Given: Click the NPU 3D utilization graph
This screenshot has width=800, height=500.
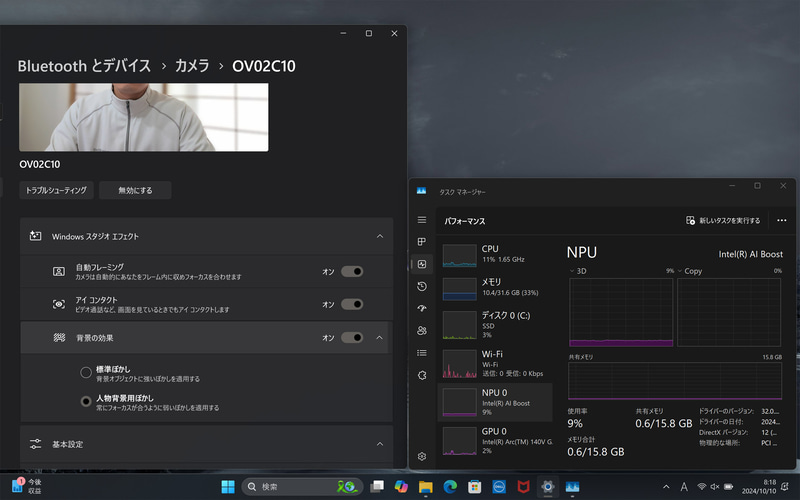Looking at the screenshot, I should 621,312.
